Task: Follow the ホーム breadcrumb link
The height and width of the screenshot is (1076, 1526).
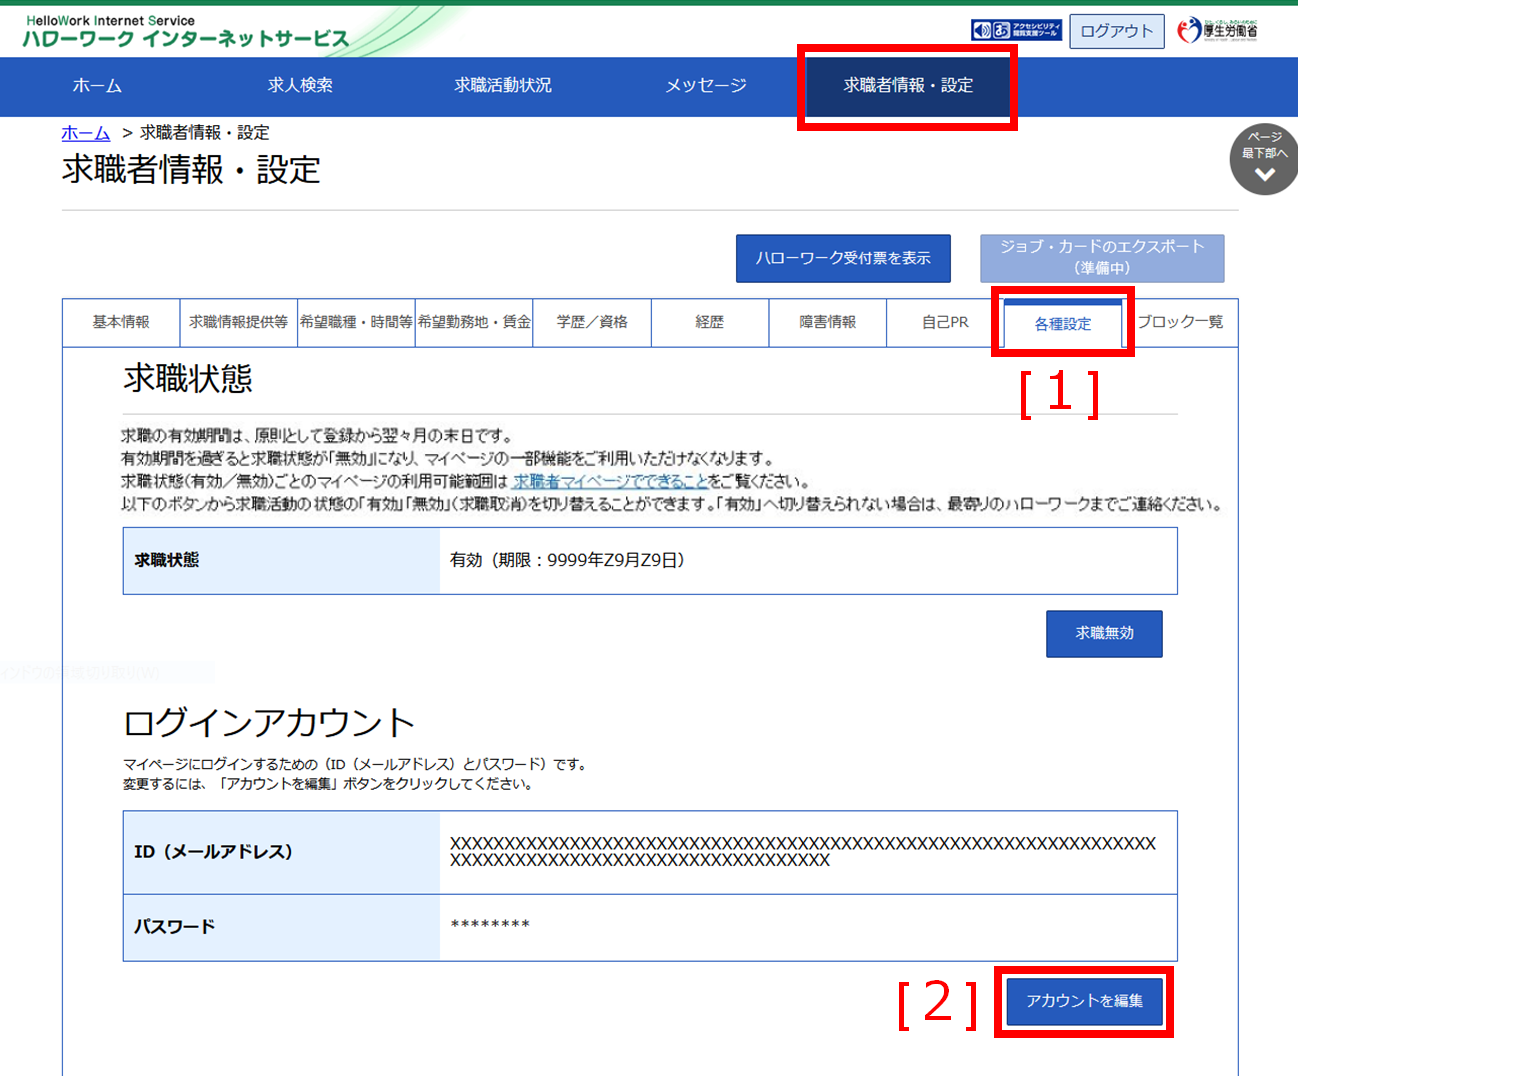Action: [86, 133]
